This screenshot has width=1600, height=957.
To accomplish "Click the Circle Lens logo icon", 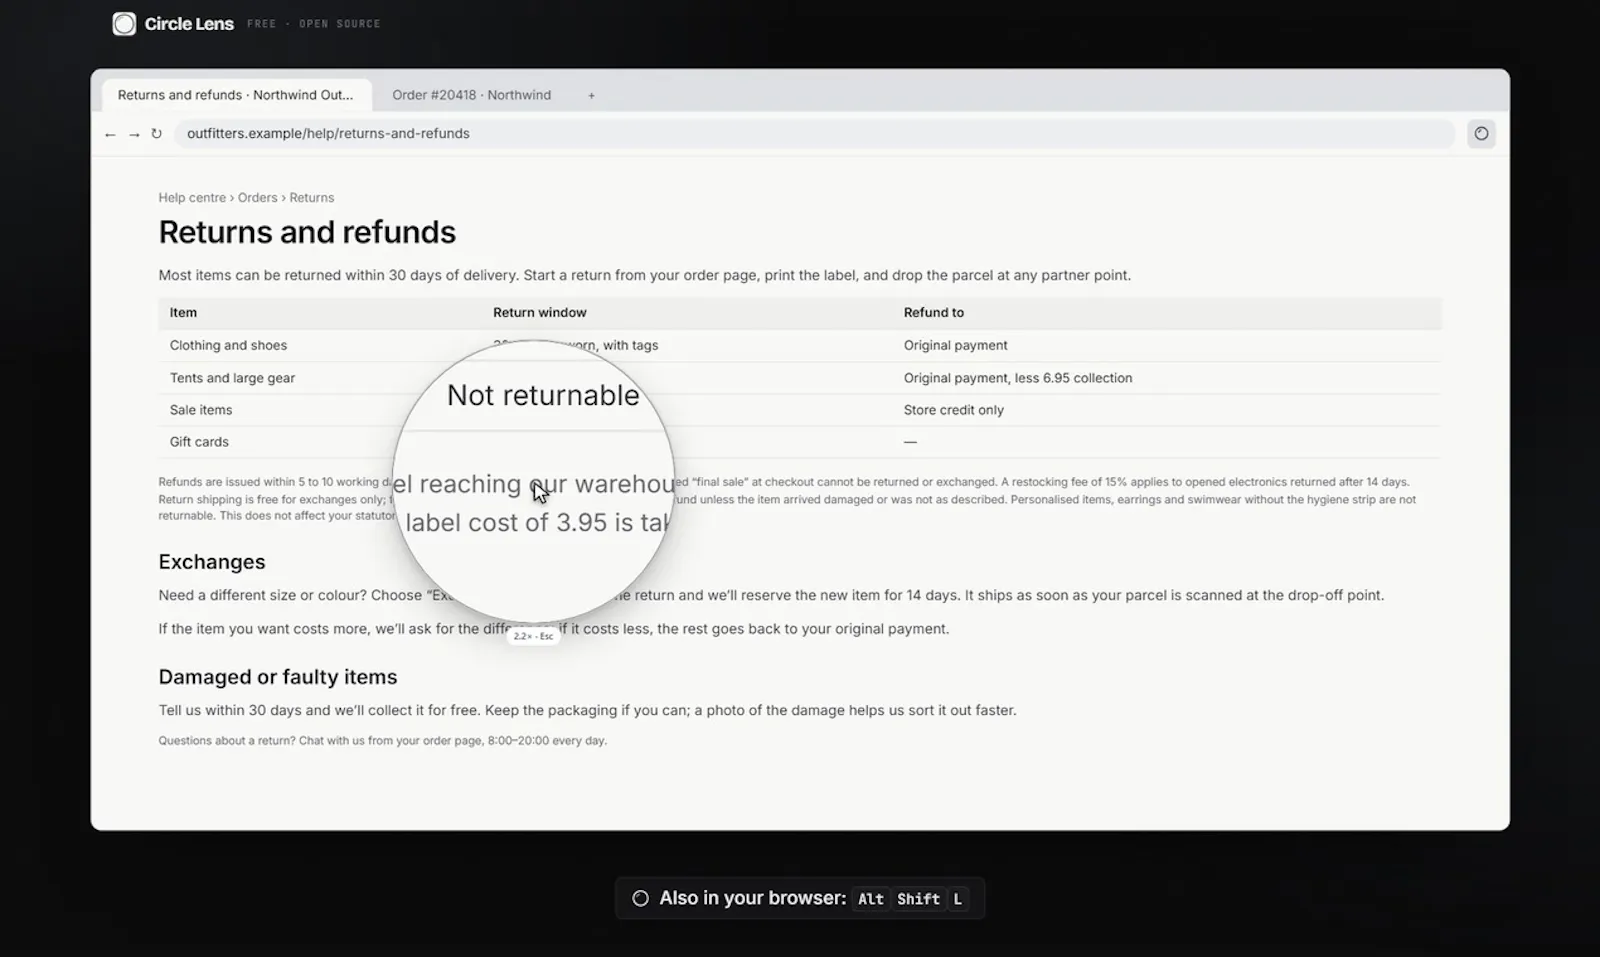I will click(x=124, y=24).
